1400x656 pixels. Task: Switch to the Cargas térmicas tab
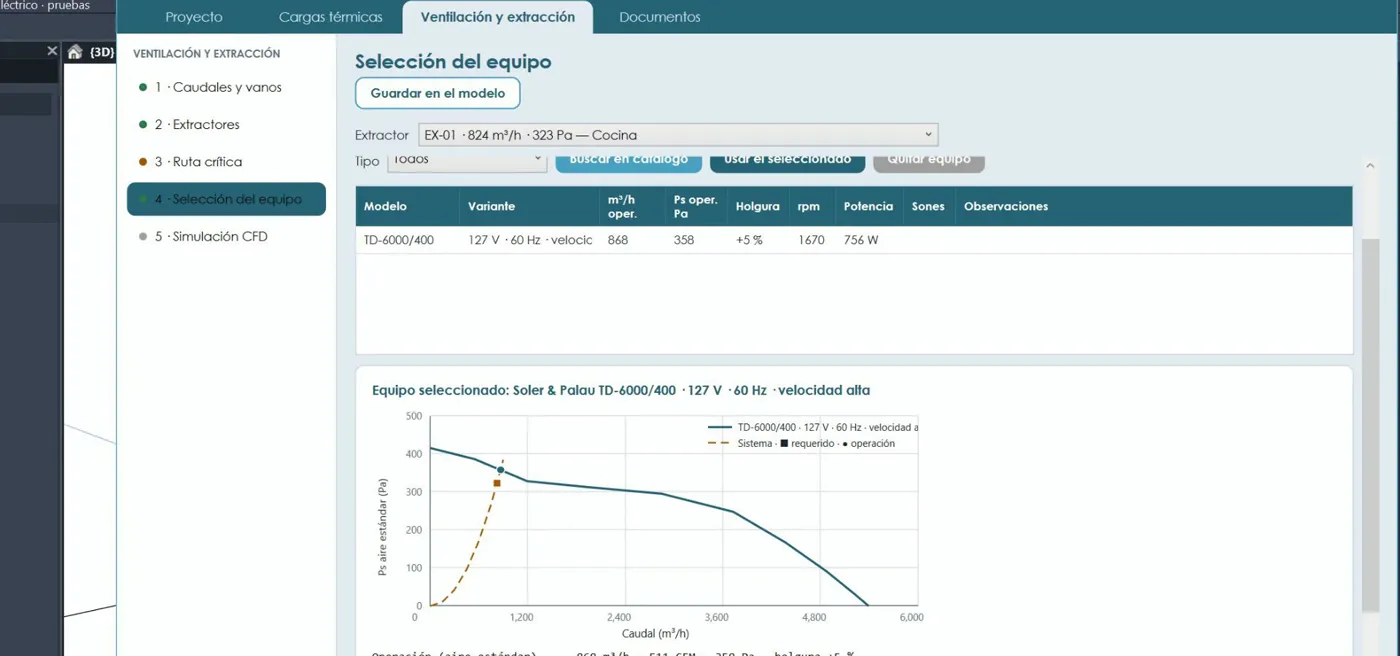331,17
